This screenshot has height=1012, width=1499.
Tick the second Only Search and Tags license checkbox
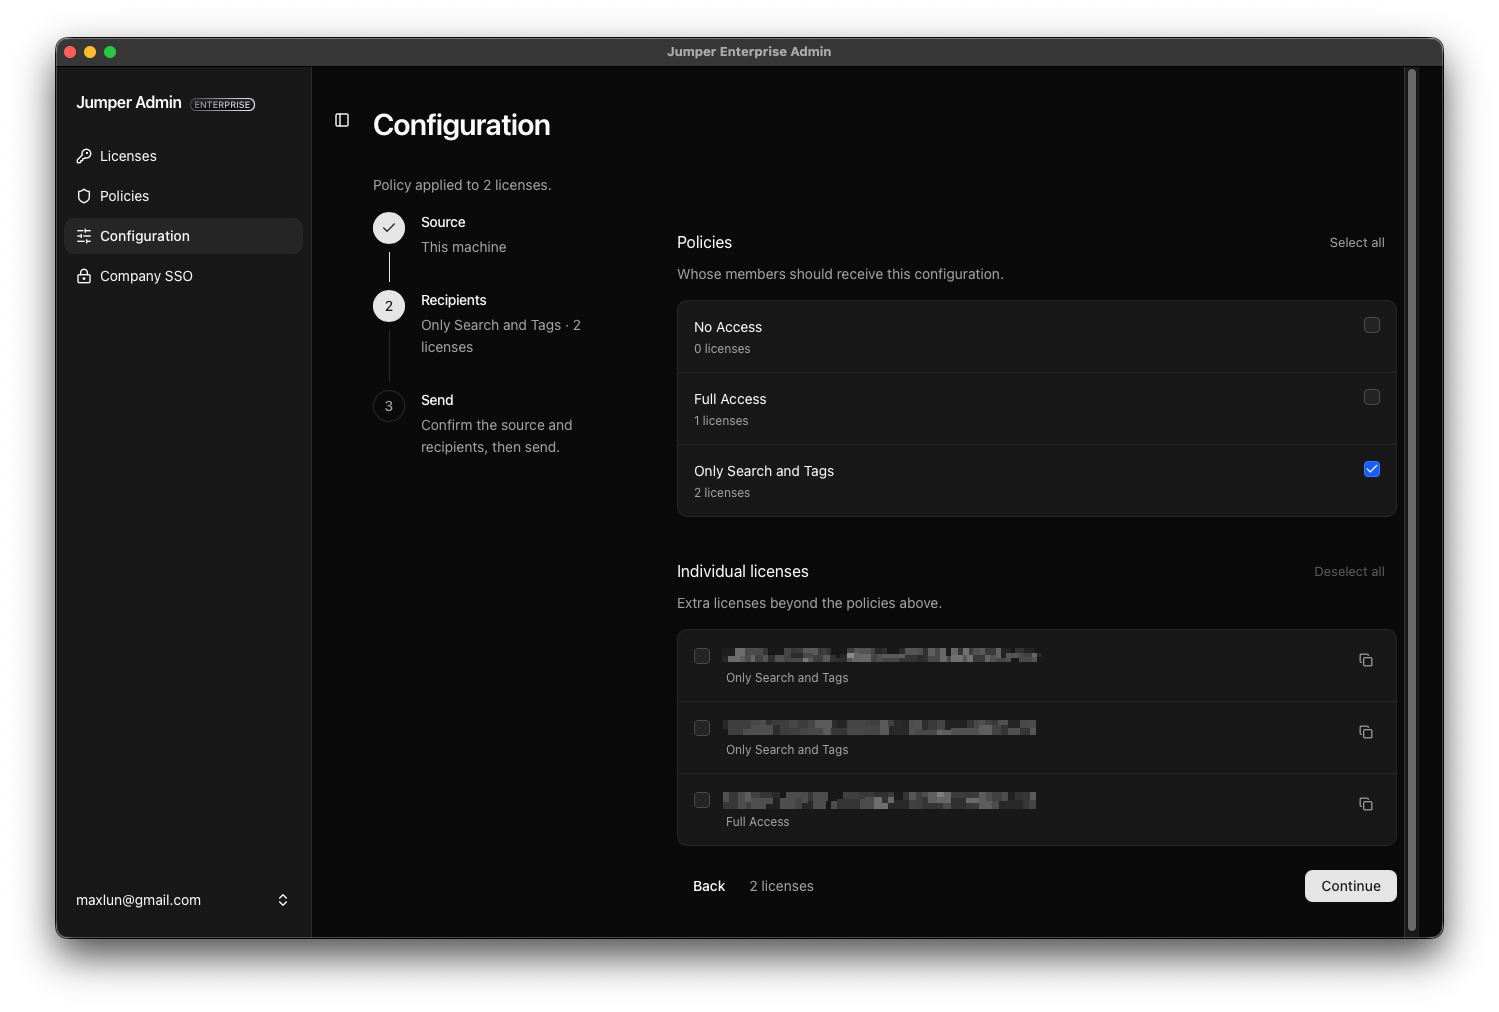pyautogui.click(x=702, y=728)
